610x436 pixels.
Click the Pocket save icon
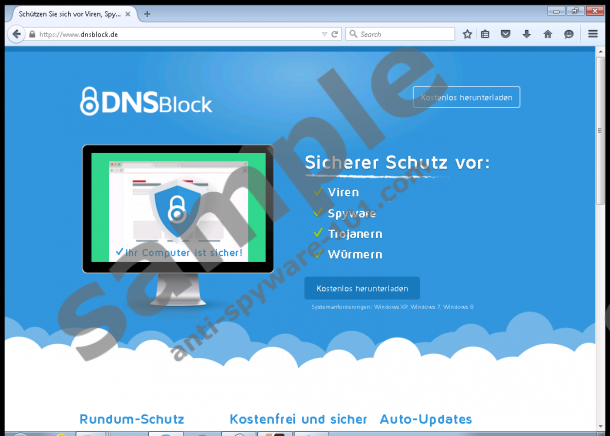(506, 34)
